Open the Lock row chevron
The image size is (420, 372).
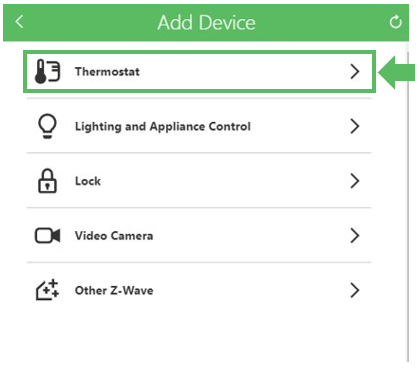(x=355, y=181)
